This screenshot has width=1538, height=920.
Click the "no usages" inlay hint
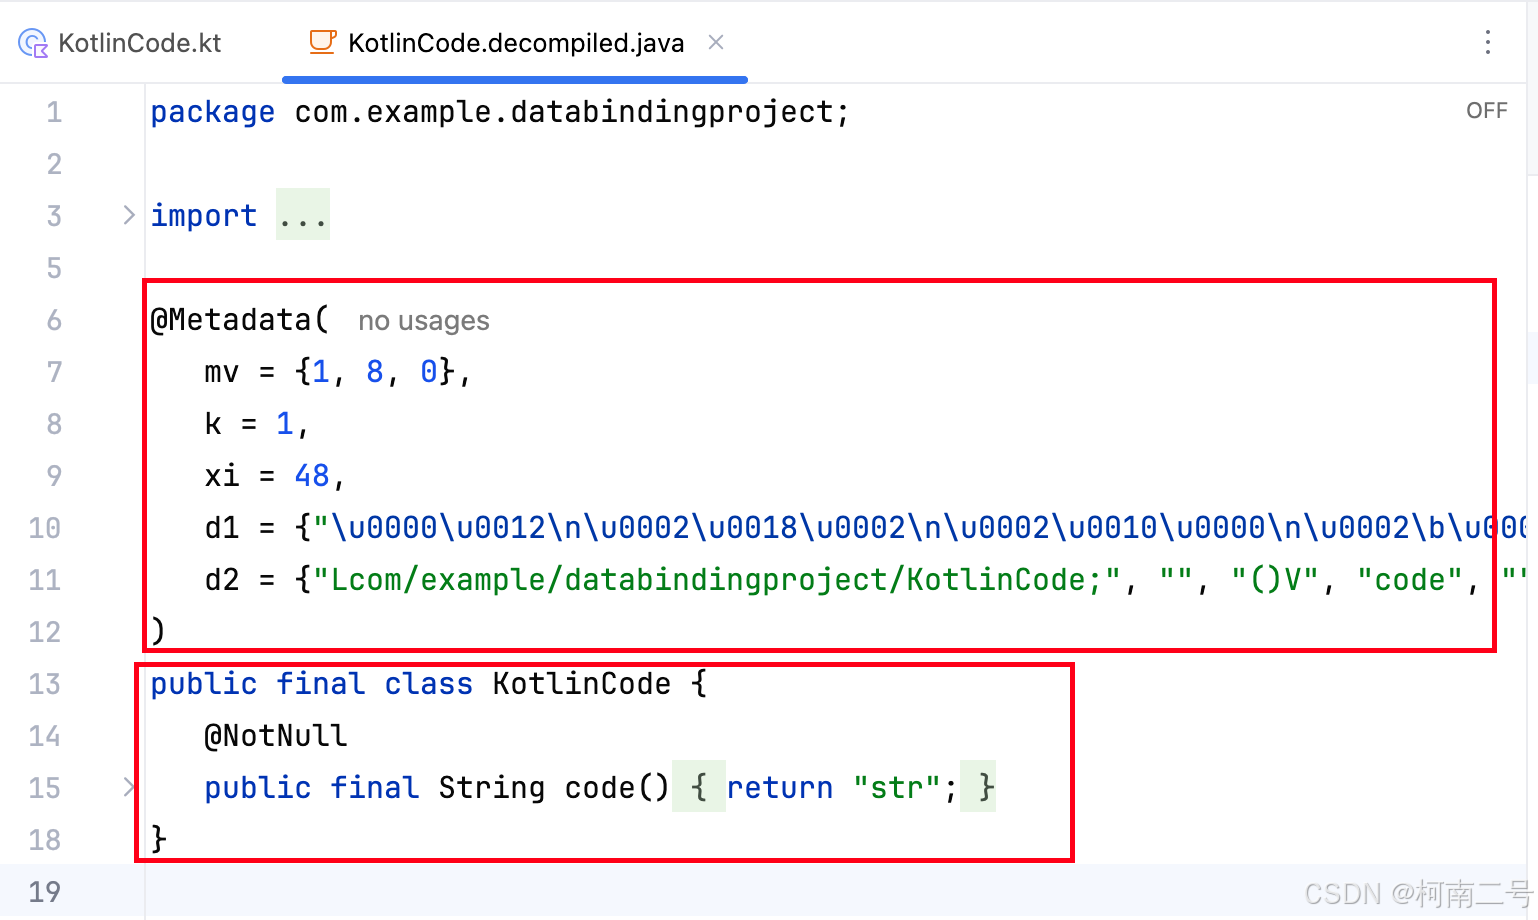click(424, 320)
